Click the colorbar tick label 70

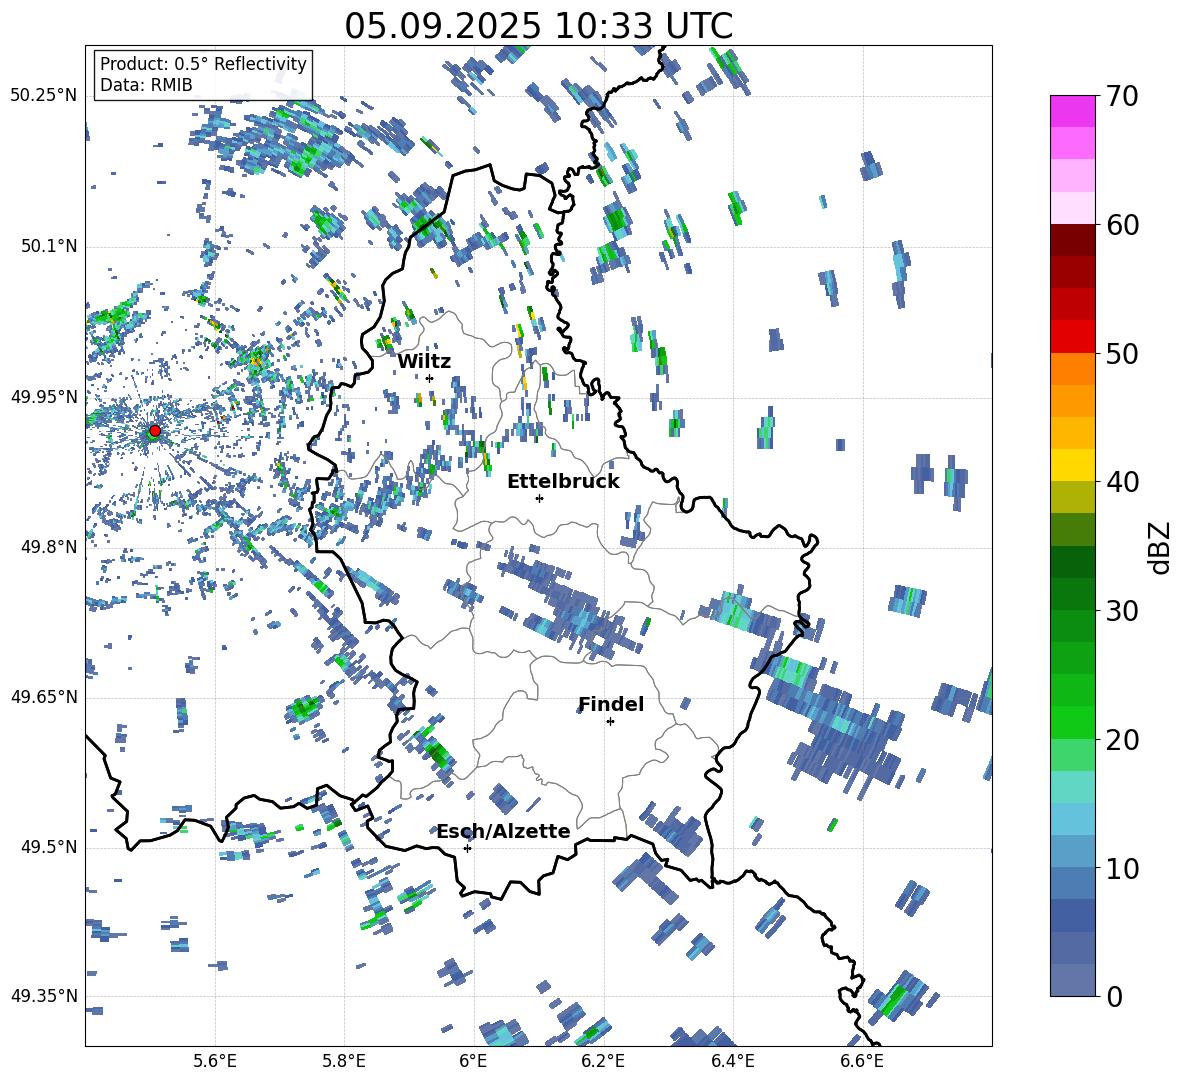pyautogui.click(x=1122, y=96)
